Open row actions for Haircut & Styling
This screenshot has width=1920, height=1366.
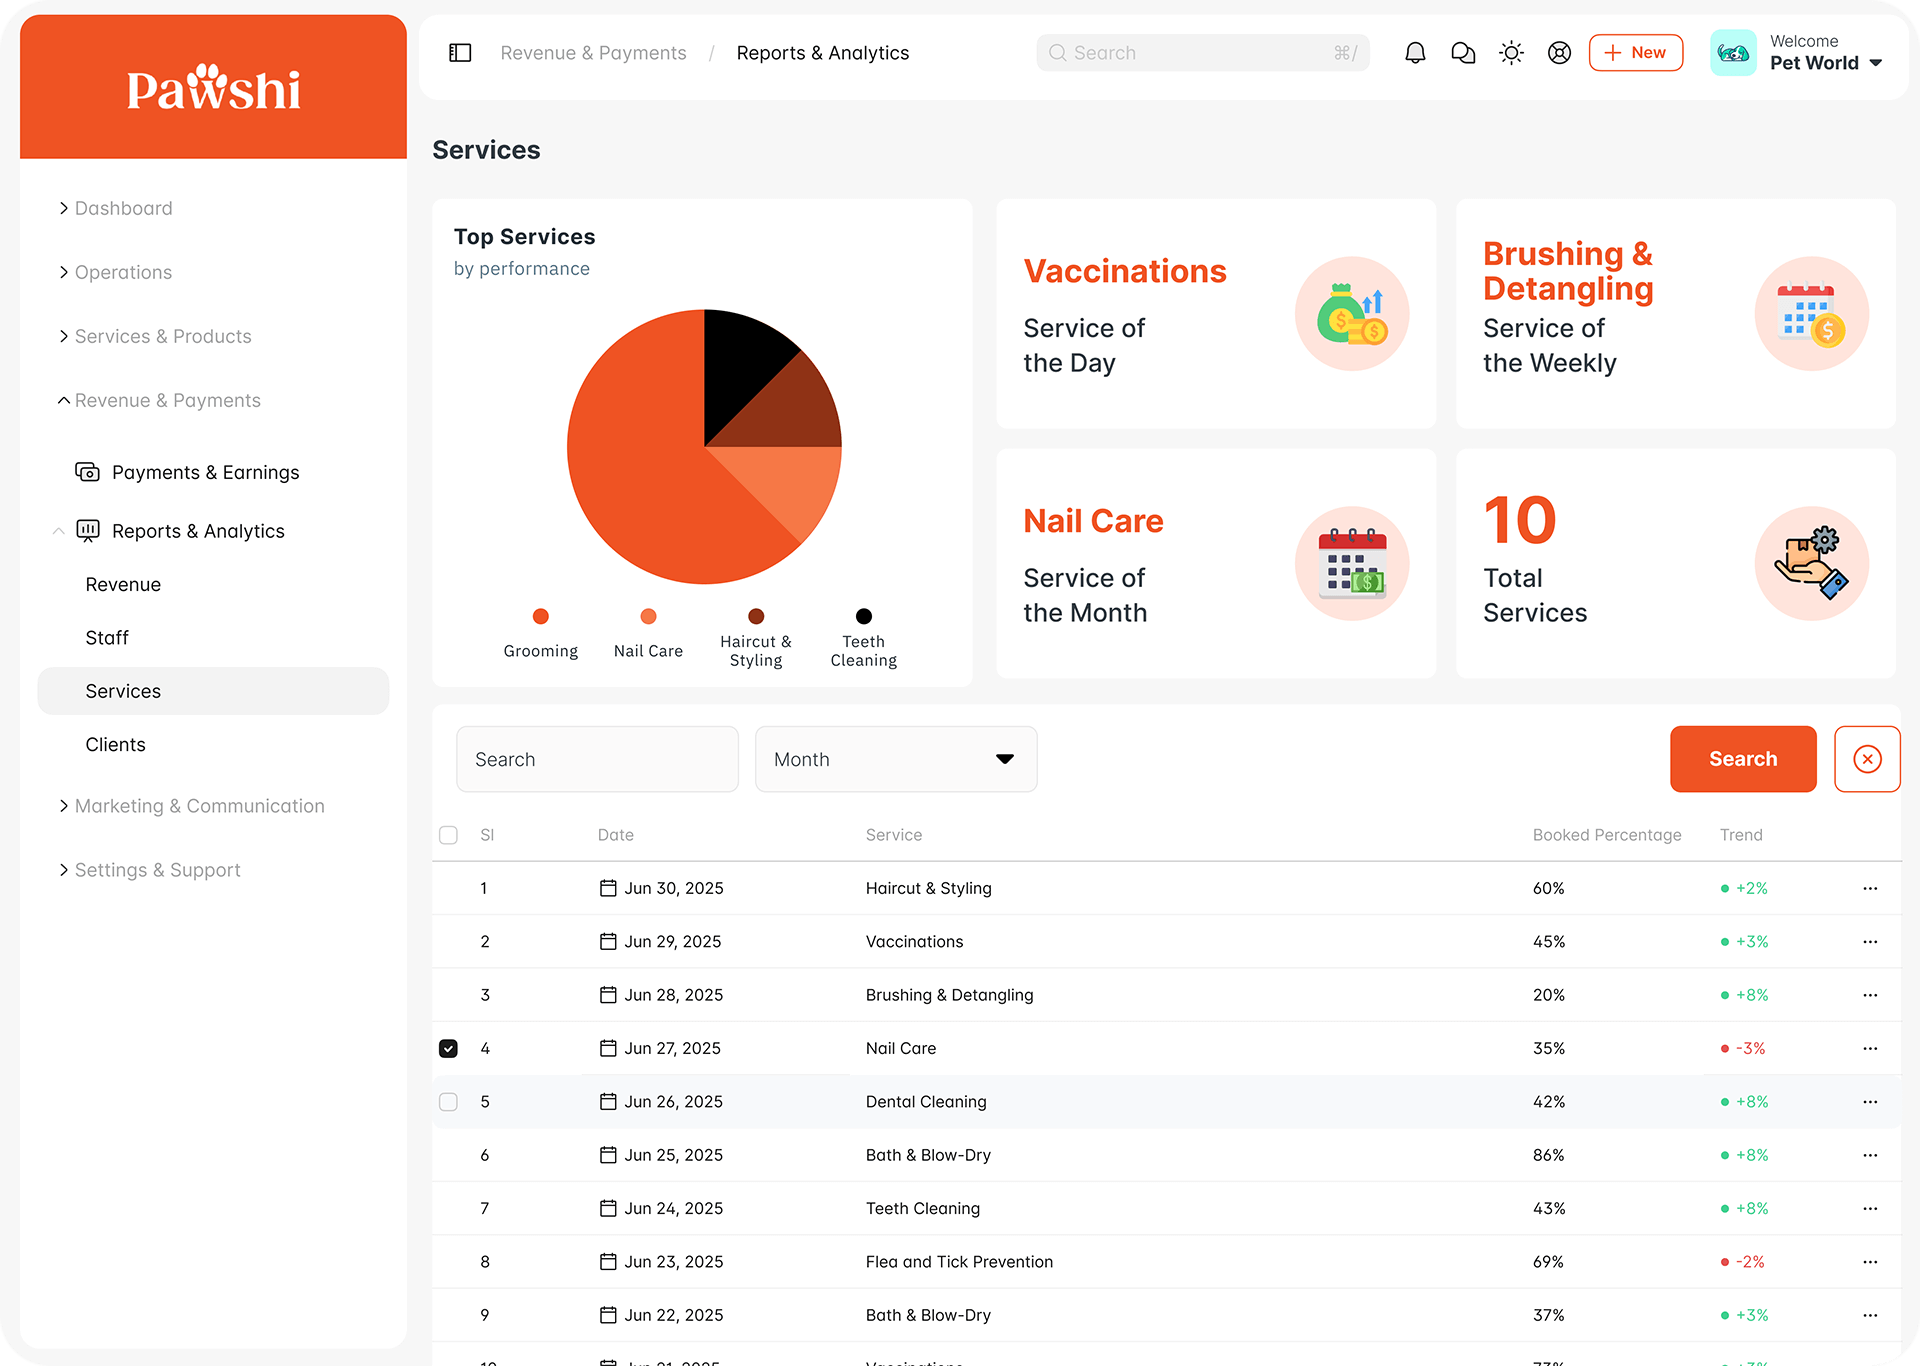(x=1870, y=888)
